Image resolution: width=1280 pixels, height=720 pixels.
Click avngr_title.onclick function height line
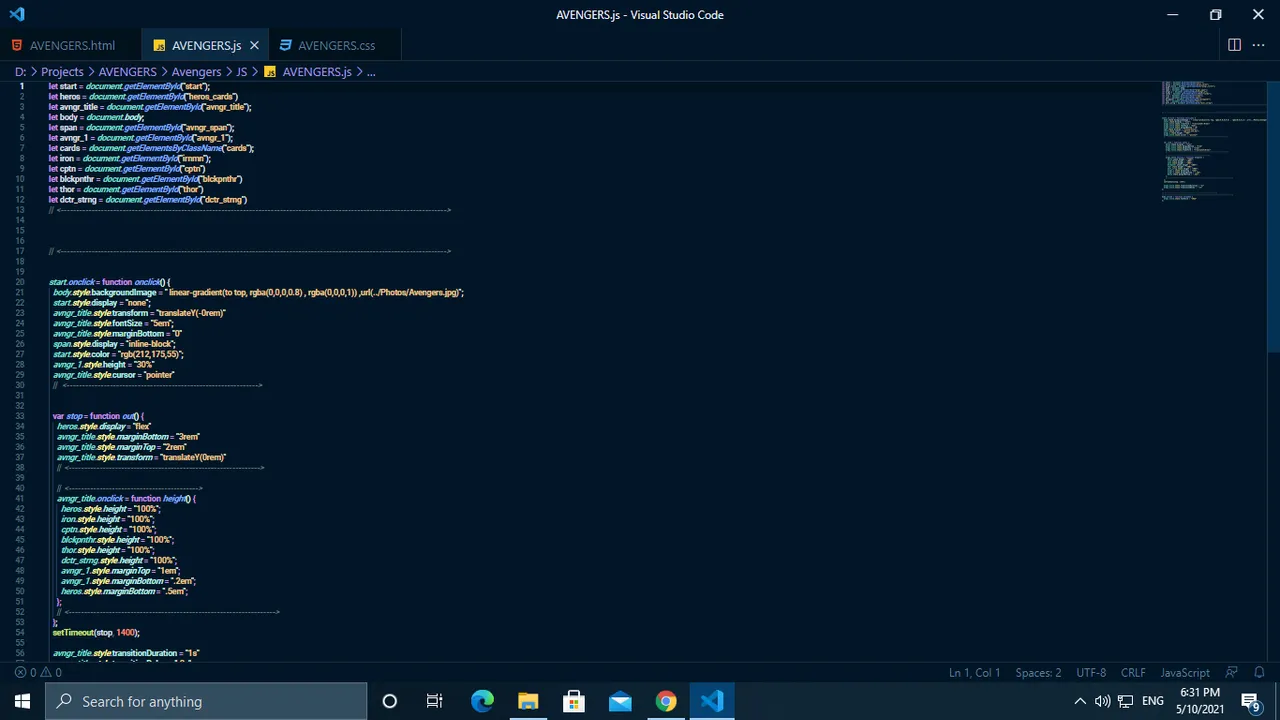pyautogui.click(x=126, y=498)
